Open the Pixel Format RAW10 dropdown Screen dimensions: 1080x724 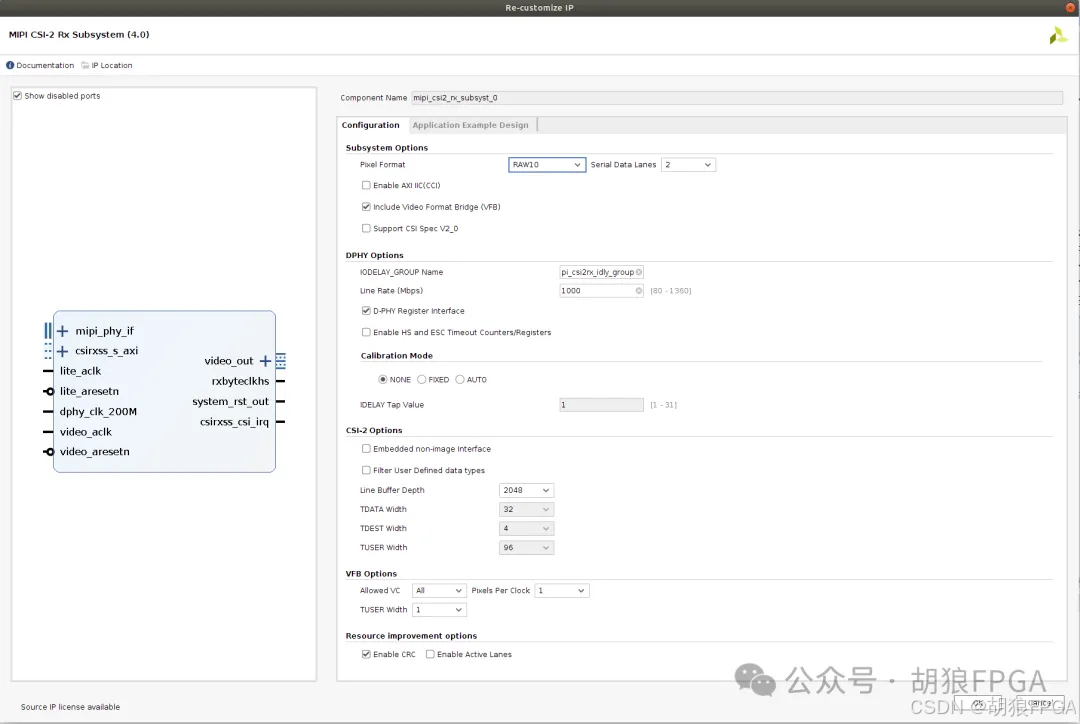point(547,165)
